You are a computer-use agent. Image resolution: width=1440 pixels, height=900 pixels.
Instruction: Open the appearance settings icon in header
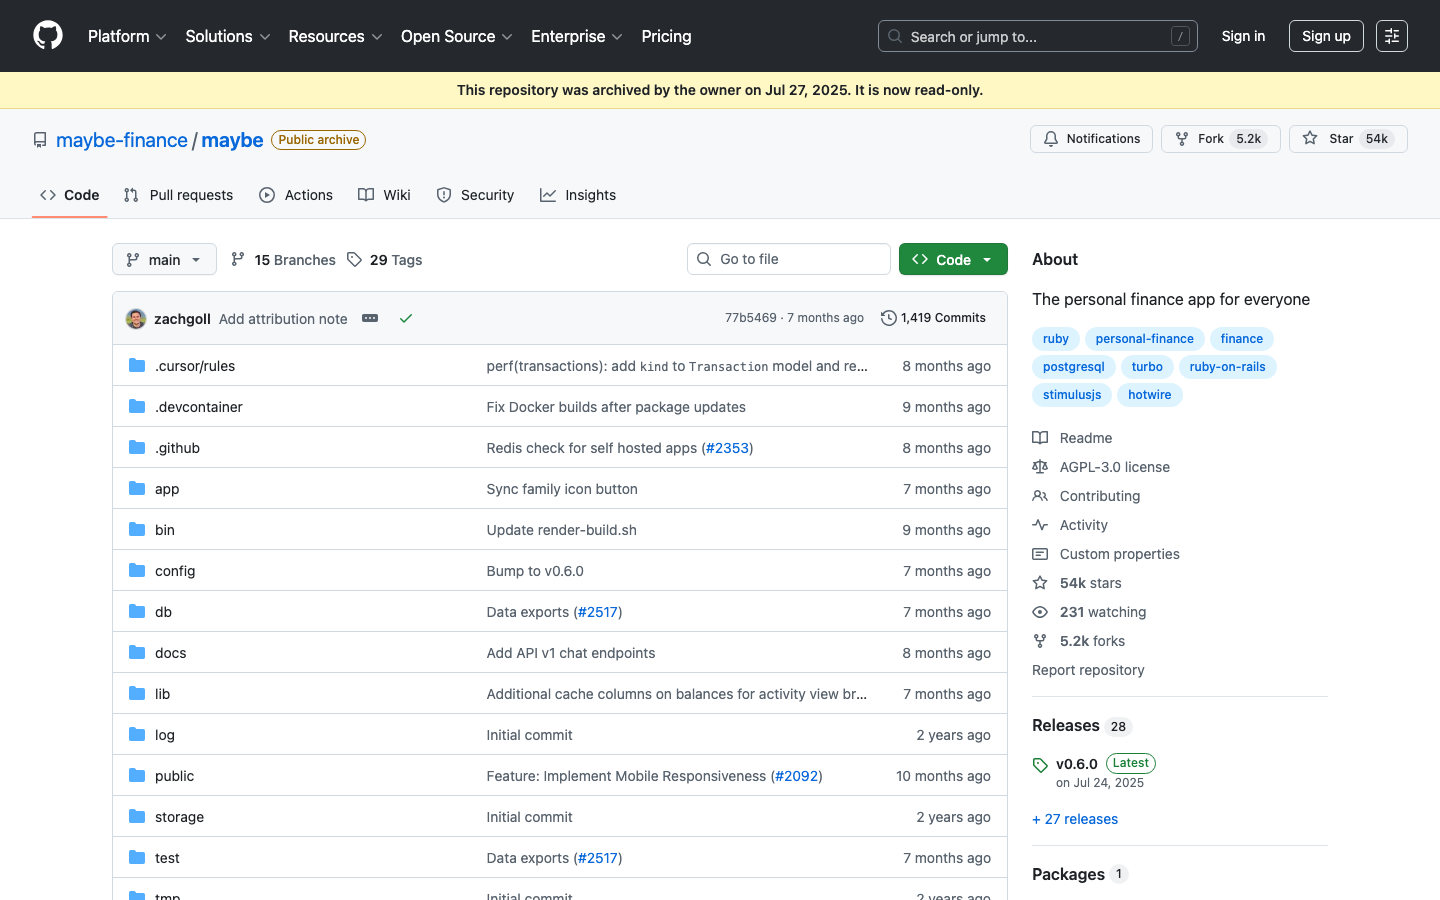pos(1391,36)
